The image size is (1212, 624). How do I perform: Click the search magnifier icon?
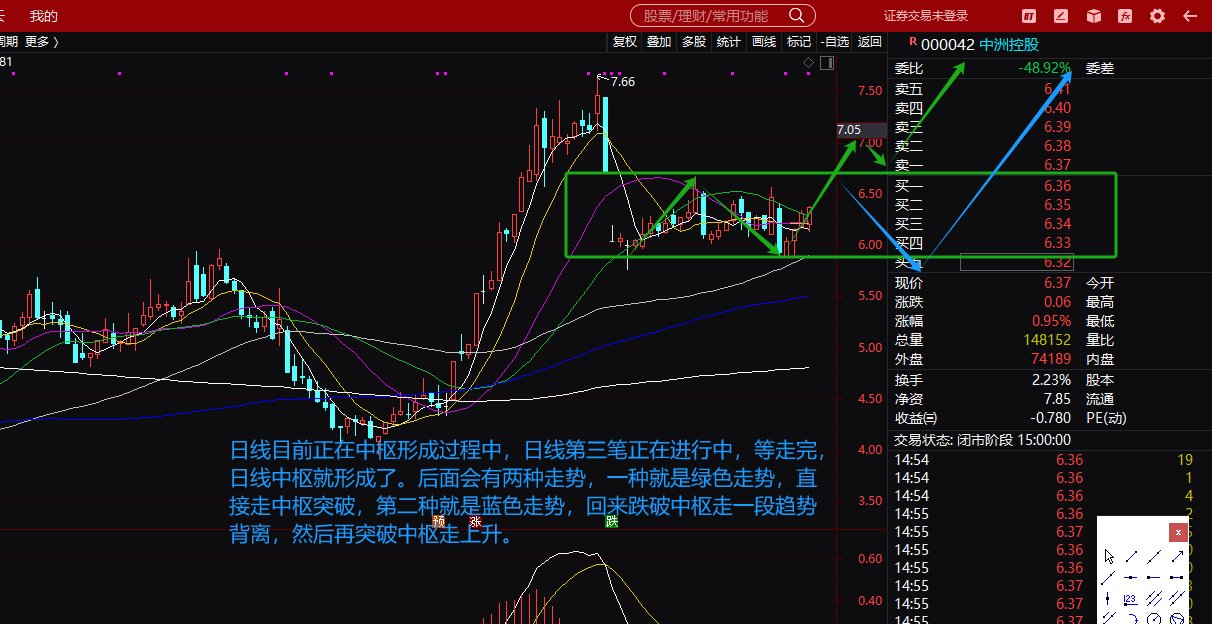[796, 16]
